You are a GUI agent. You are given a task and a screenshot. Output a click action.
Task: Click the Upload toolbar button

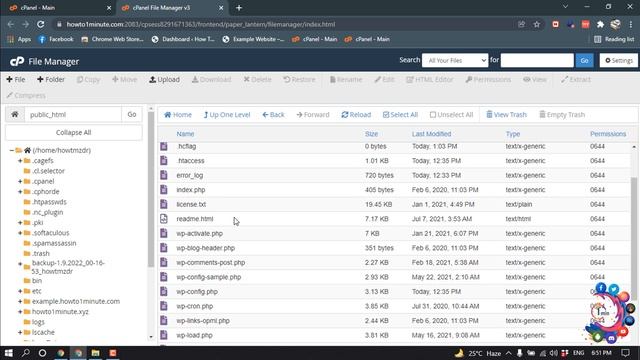(x=164, y=80)
